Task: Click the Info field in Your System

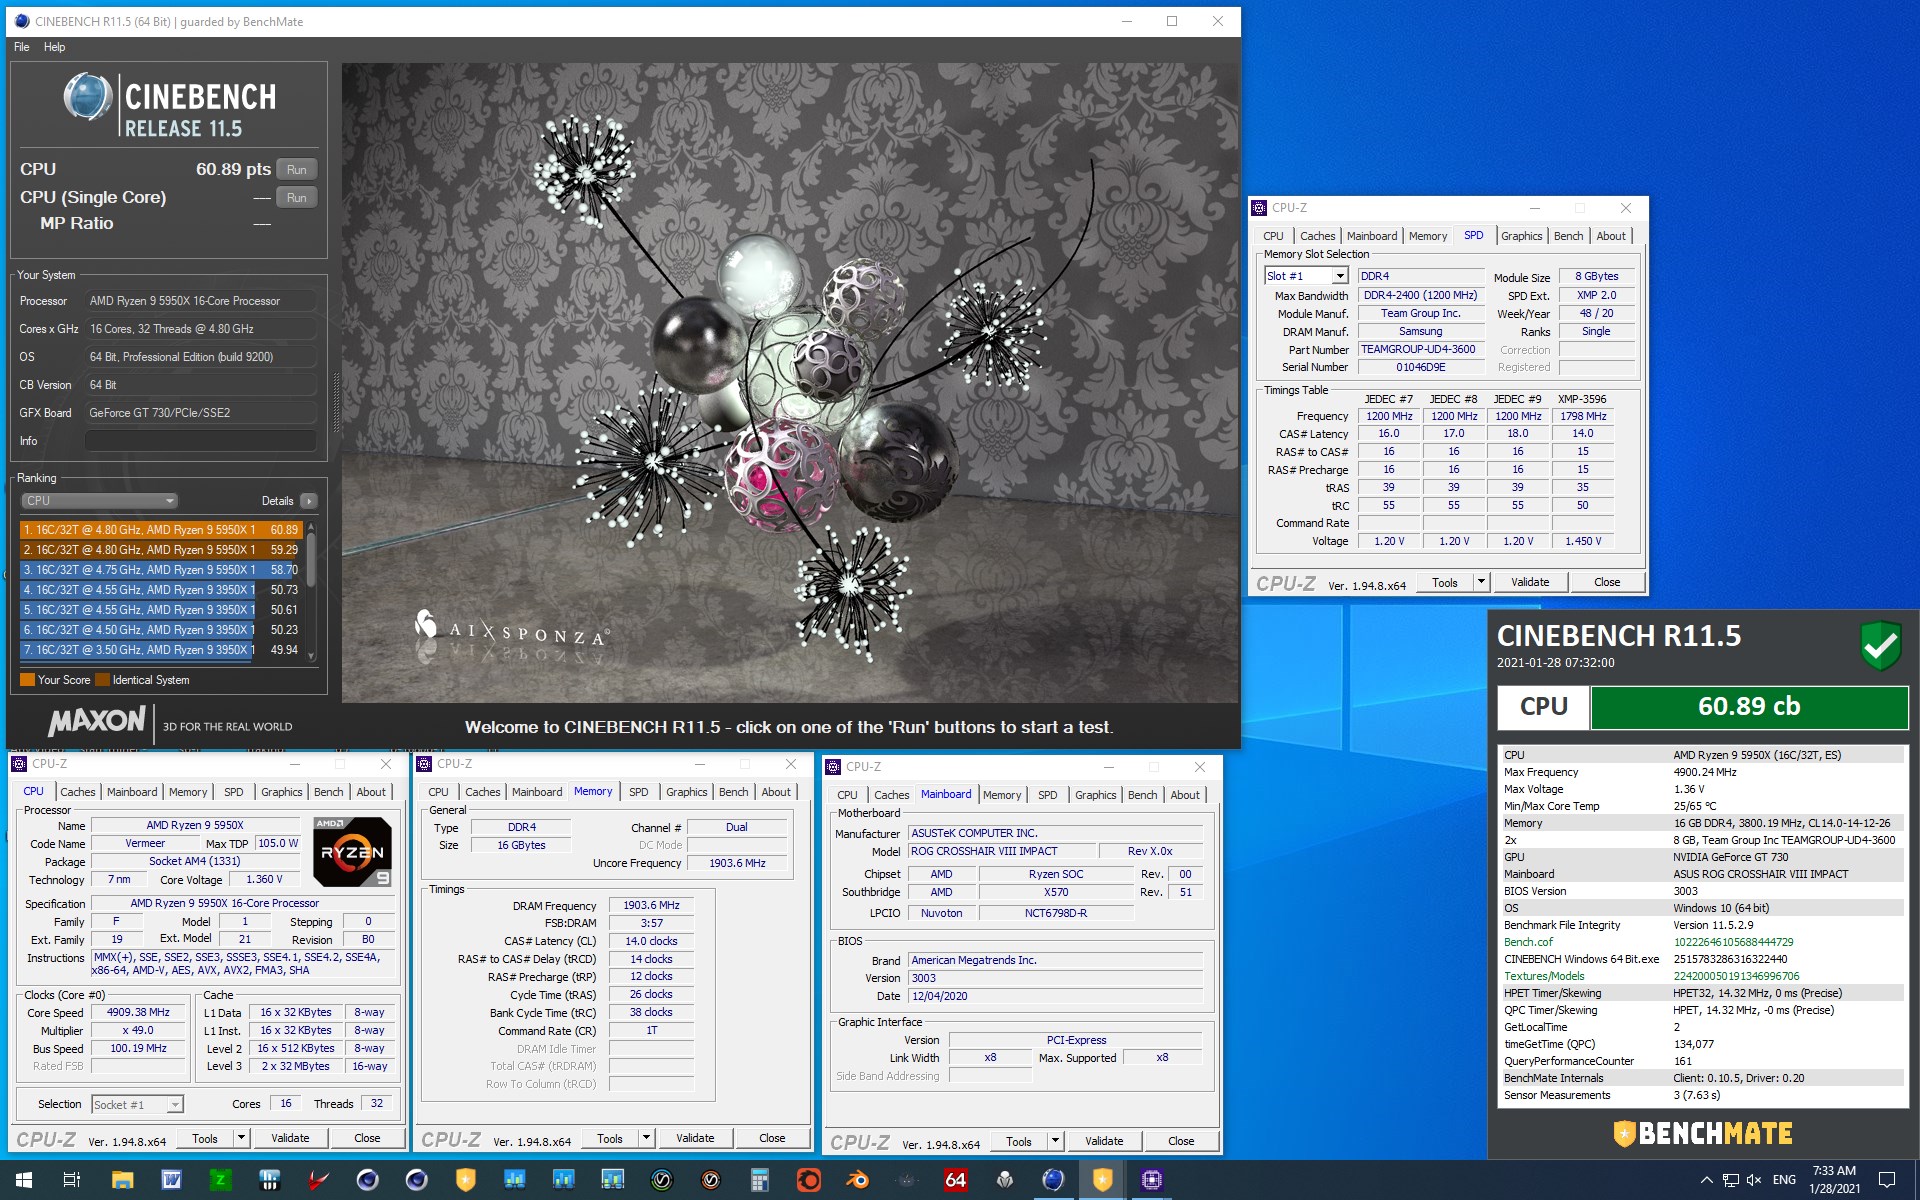Action: (201, 441)
